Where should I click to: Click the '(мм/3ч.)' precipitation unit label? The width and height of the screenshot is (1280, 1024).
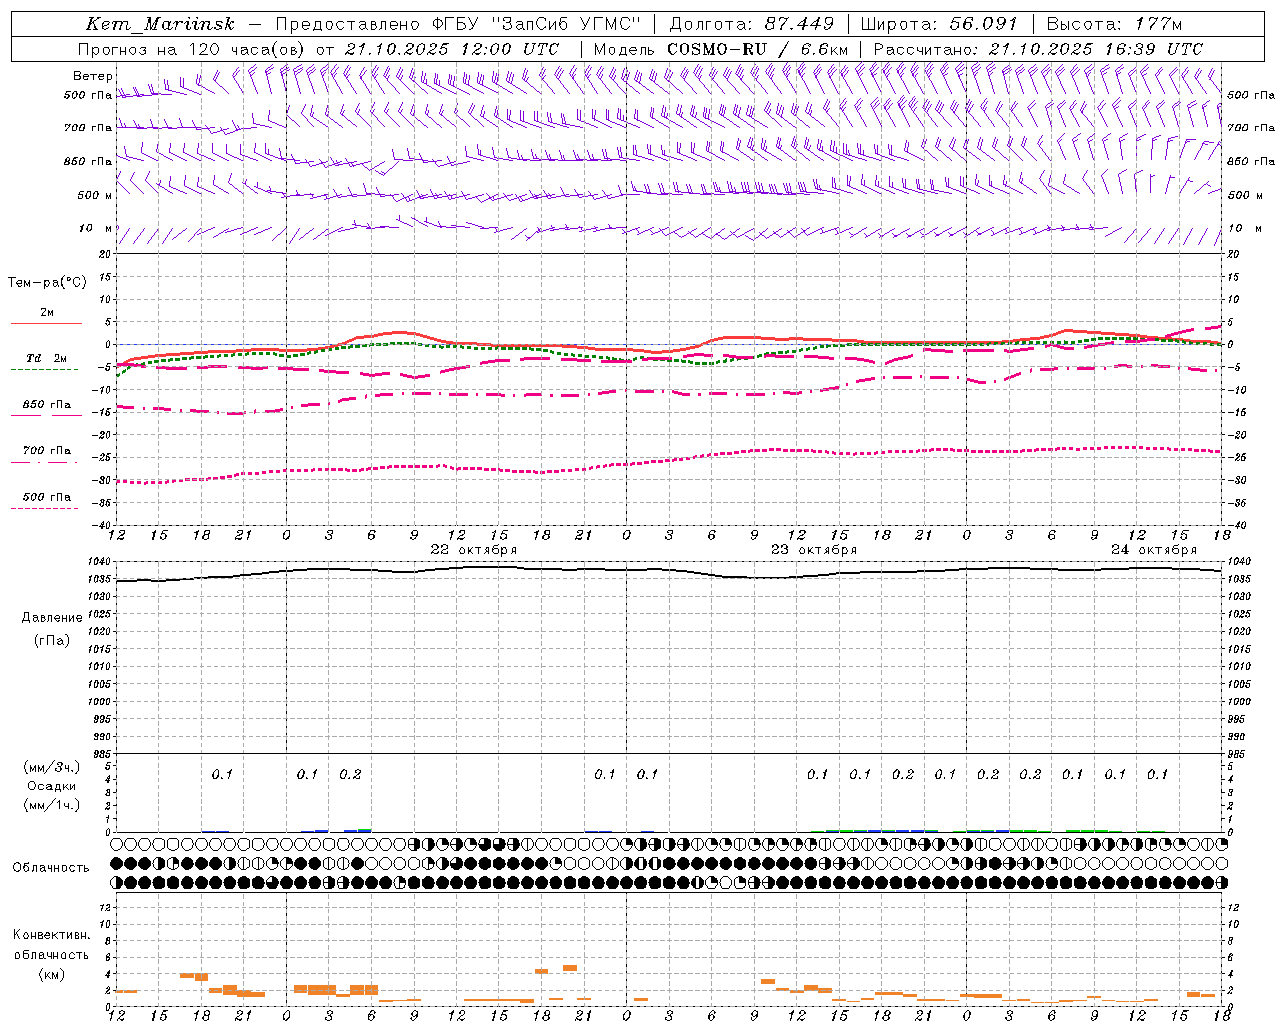click(52, 768)
